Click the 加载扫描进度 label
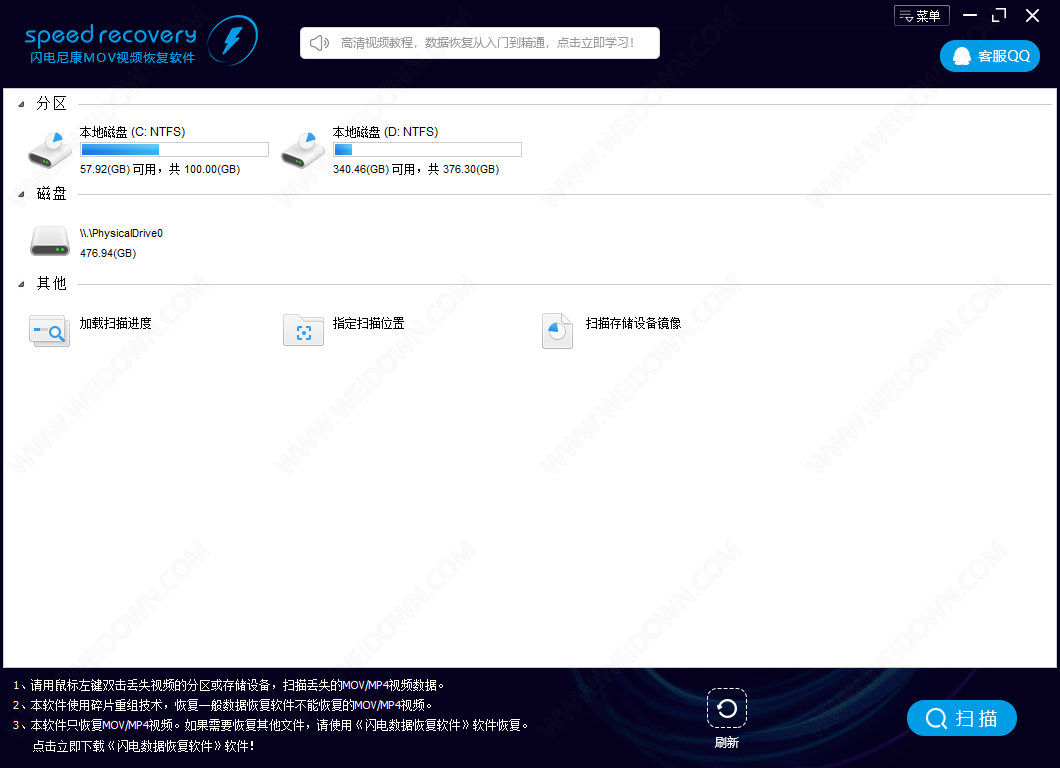This screenshot has height=768, width=1060. coord(116,323)
